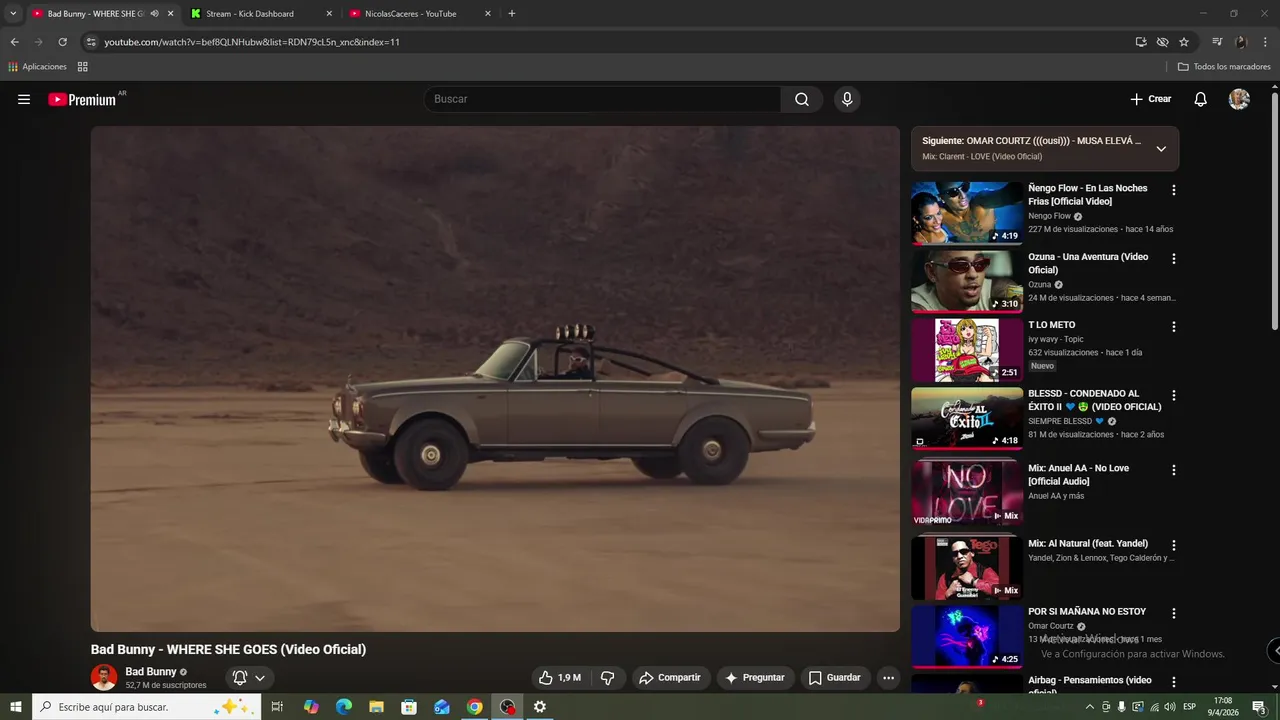
Task: Open Bad Bunny channel name link
Action: click(151, 672)
